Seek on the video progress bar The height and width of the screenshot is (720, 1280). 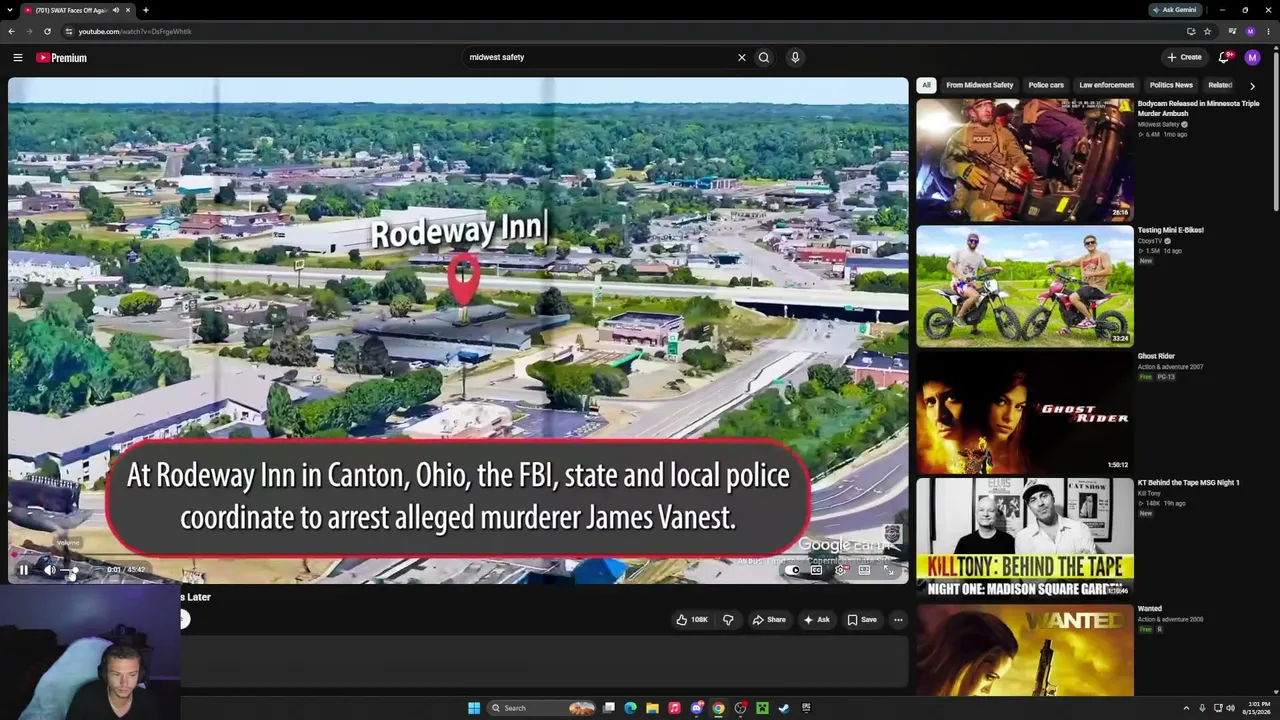coord(458,553)
